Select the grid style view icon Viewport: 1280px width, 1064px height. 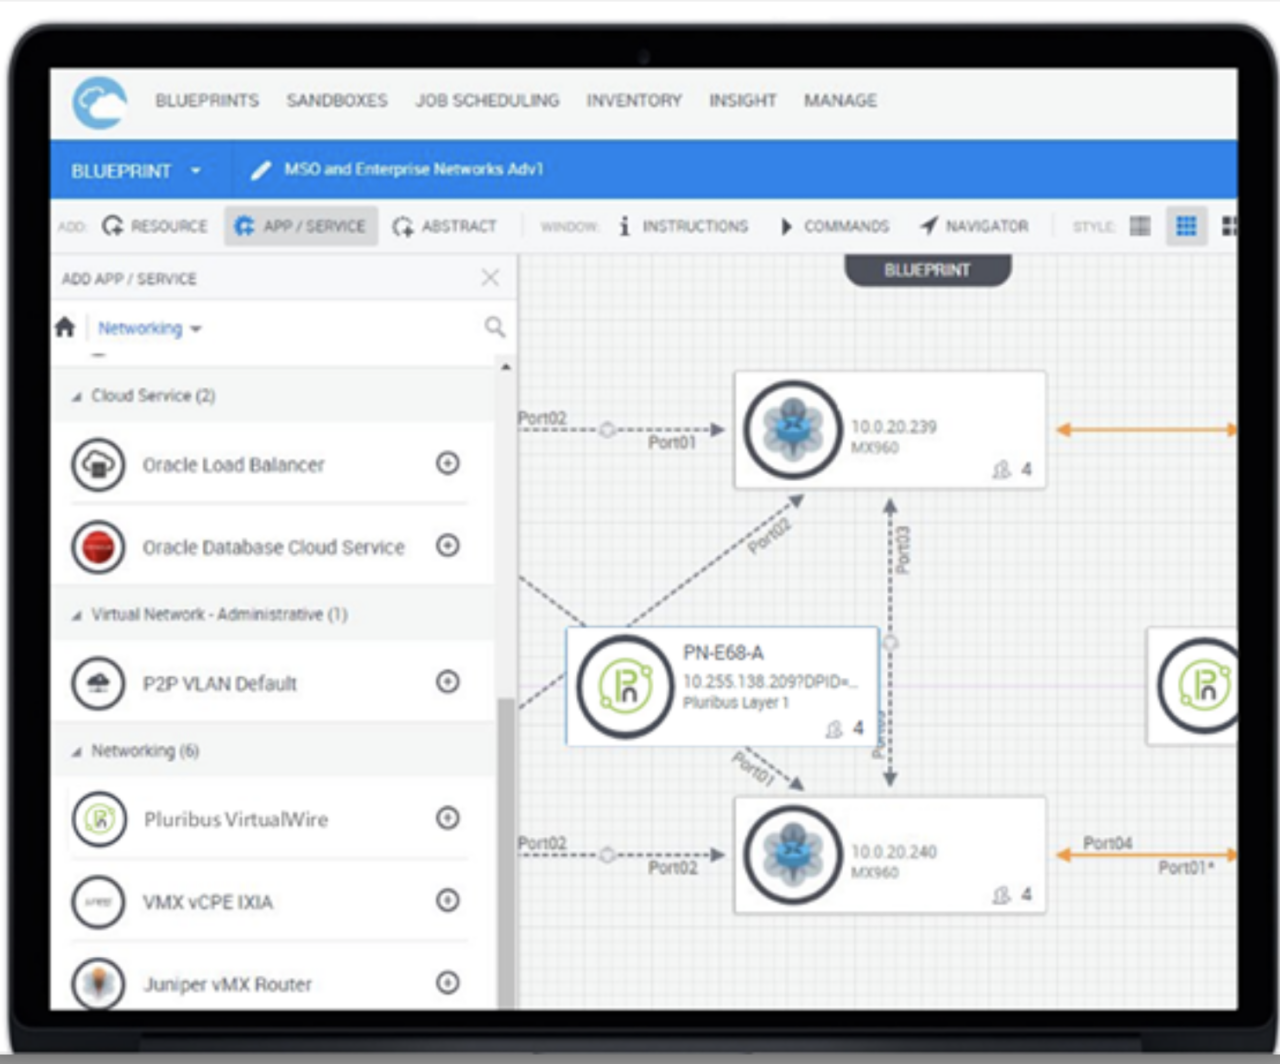tap(1187, 226)
